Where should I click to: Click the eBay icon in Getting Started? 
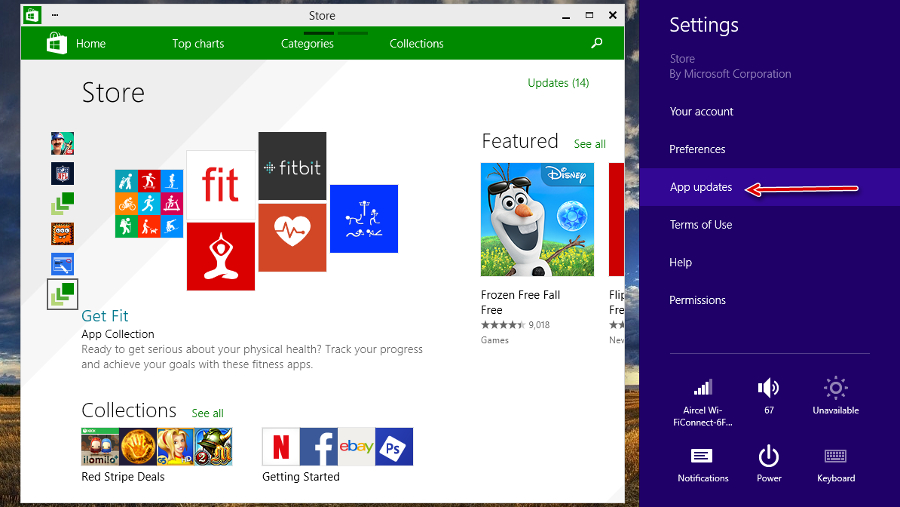pyautogui.click(x=356, y=446)
